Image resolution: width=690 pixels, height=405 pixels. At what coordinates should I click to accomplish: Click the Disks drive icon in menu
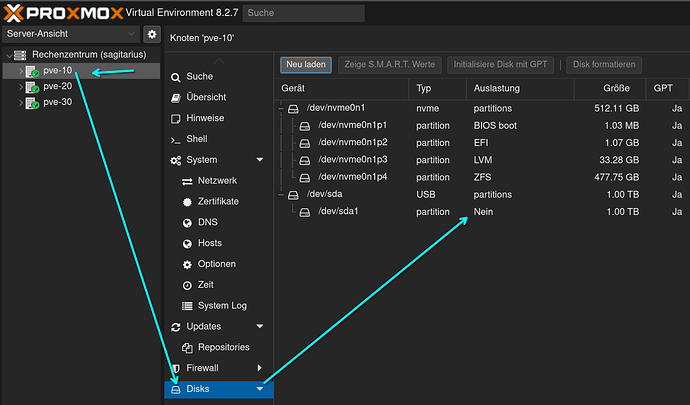[176, 390]
